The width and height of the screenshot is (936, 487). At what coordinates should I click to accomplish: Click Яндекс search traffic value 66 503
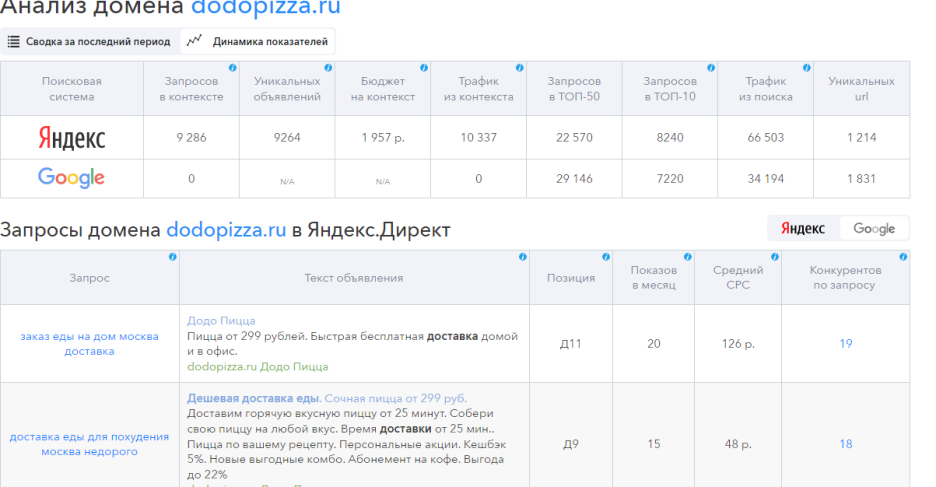click(765, 137)
